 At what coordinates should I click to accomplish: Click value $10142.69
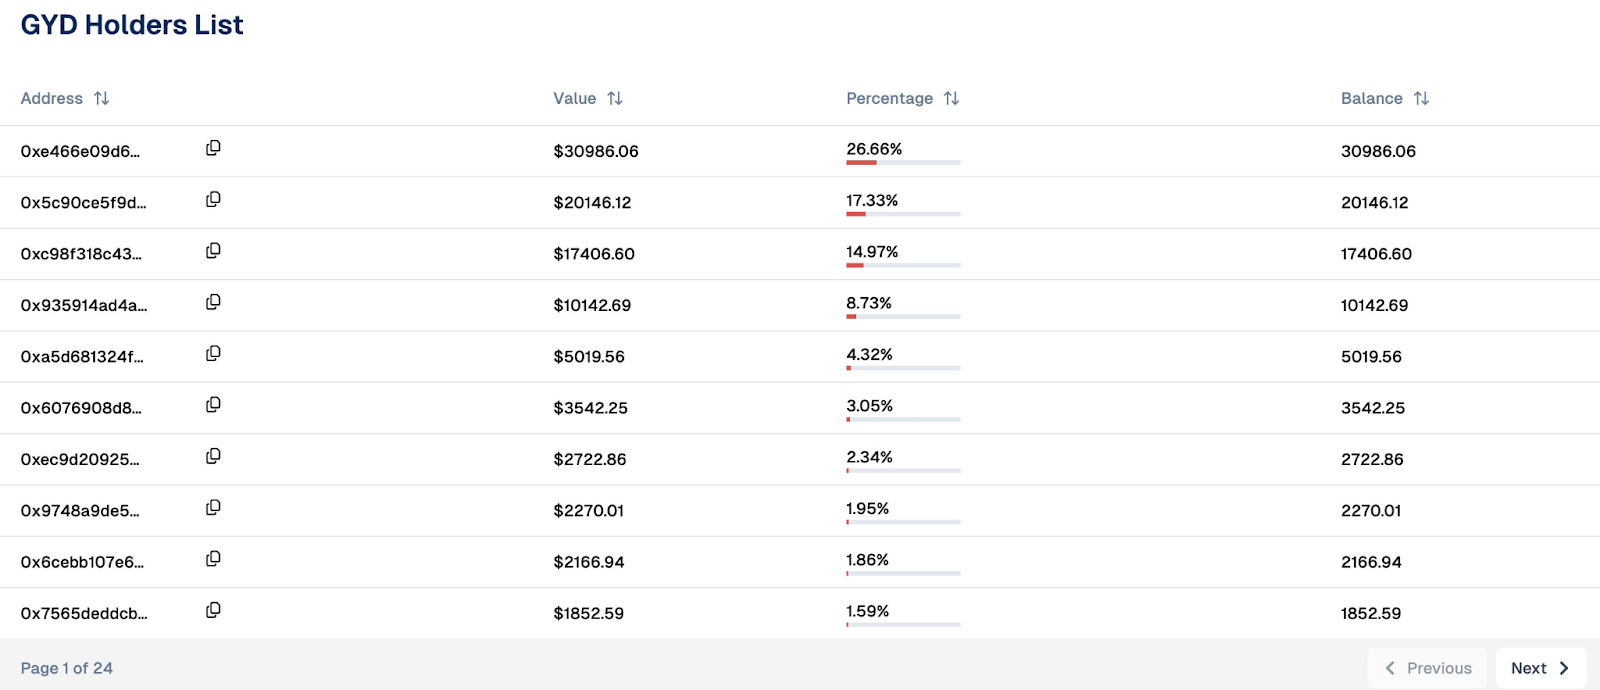pos(592,305)
